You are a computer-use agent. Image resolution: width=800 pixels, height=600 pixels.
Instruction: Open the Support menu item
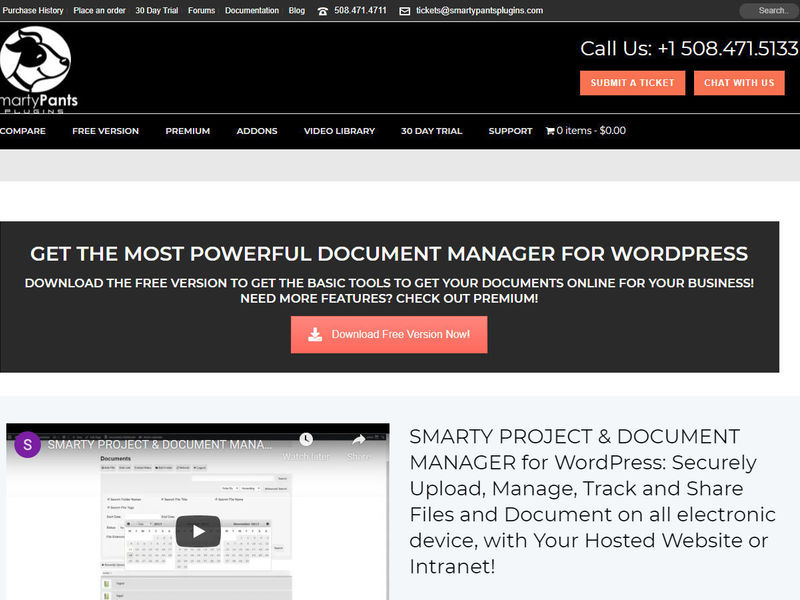click(510, 131)
